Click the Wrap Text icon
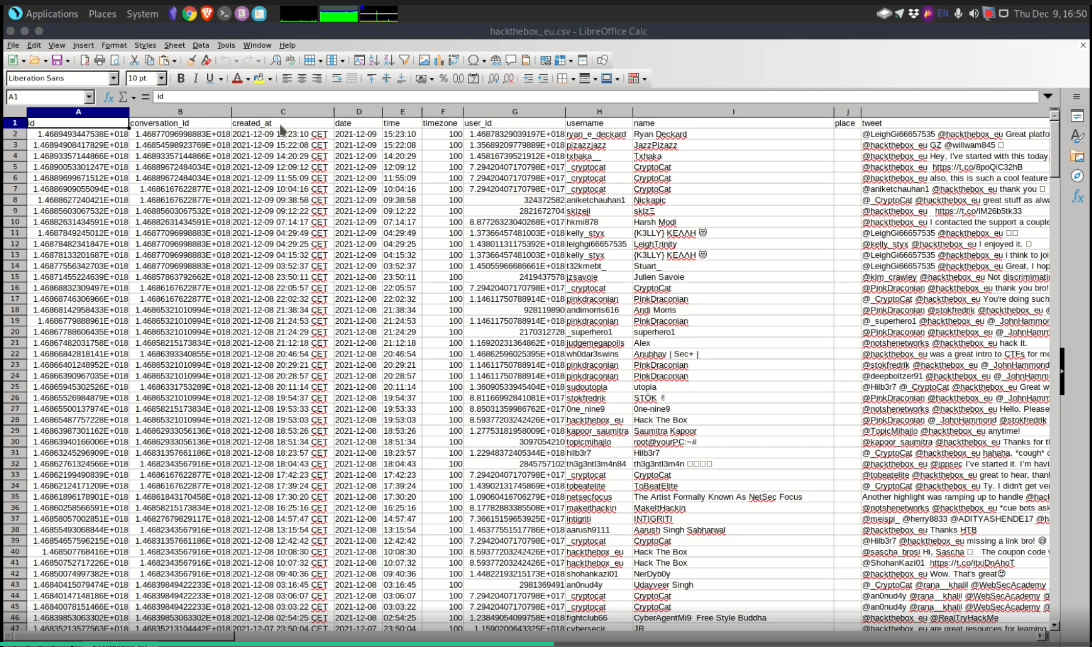 tap(337, 79)
